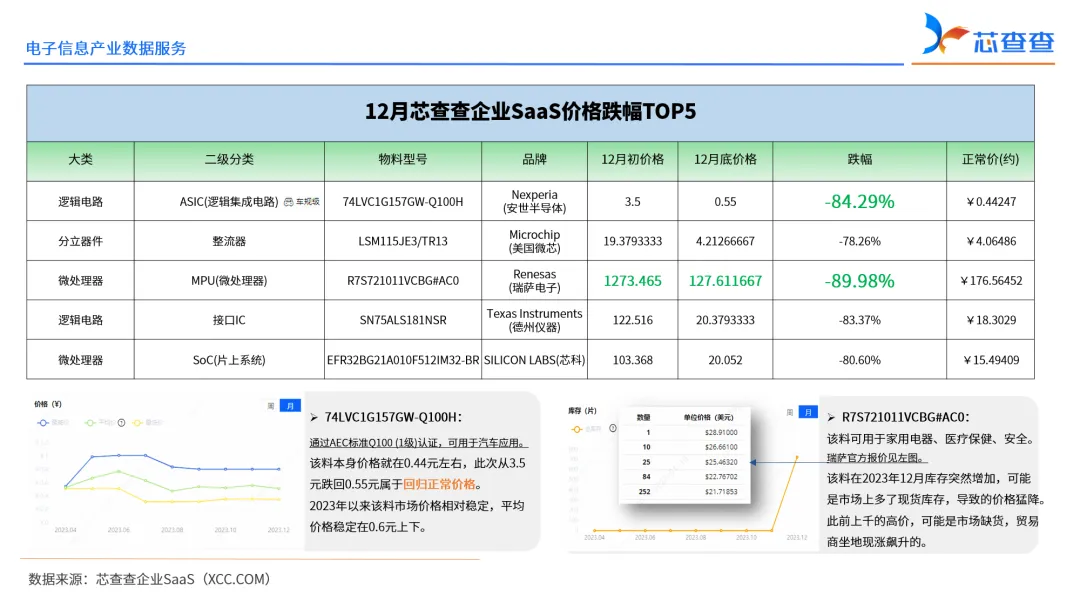Click the part number LSM115JE3/TR13
The height and width of the screenshot is (608, 1080).
pos(403,242)
